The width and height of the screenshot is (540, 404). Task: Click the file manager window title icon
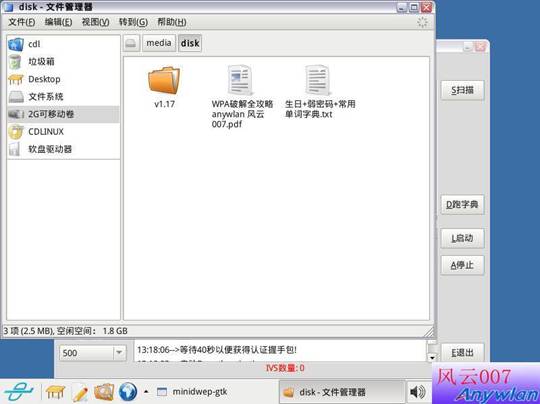(8, 7)
